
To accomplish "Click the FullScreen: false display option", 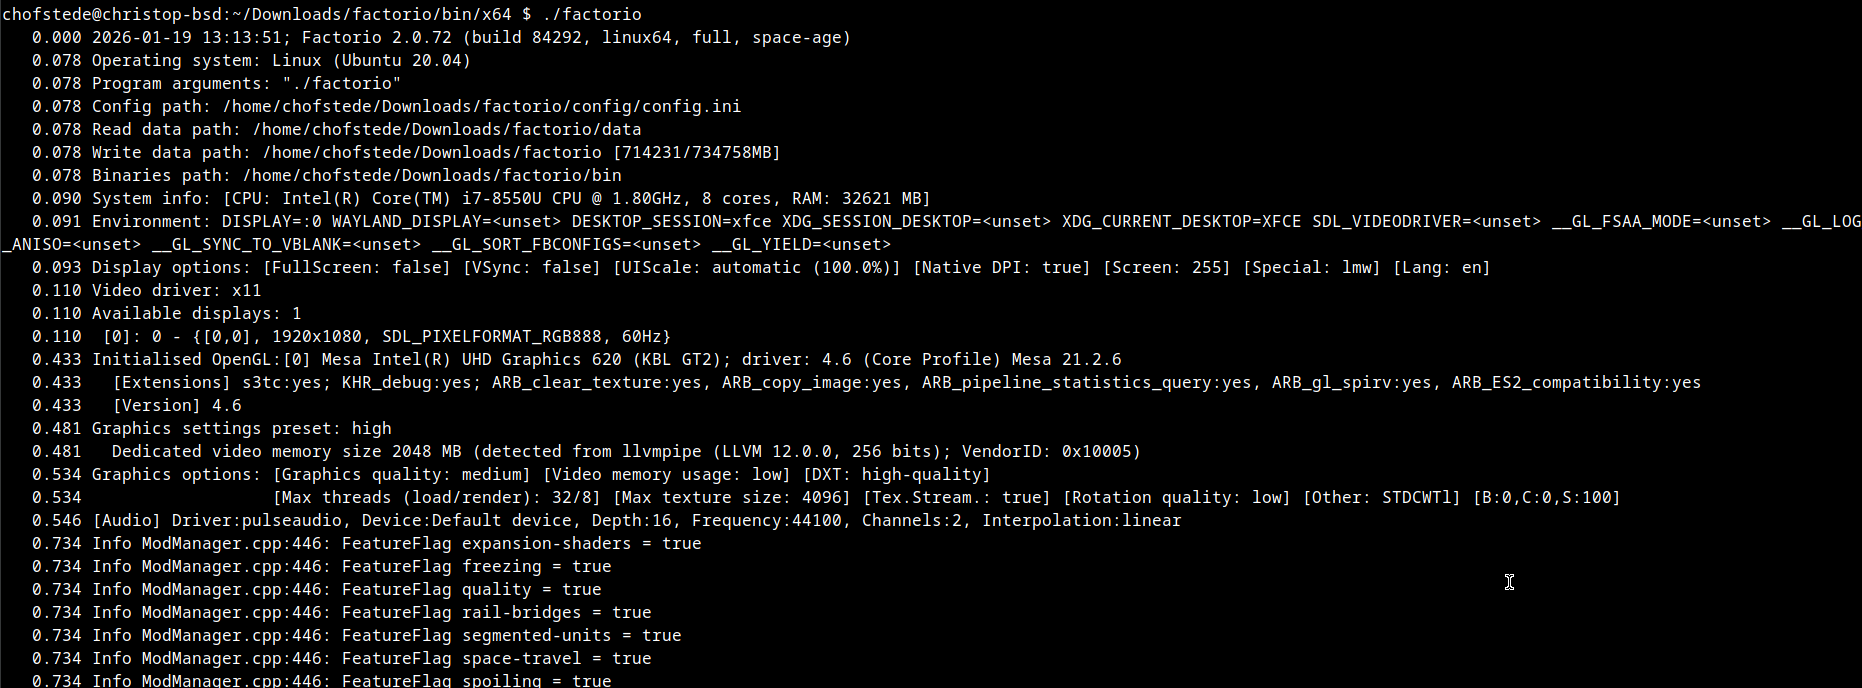I will (356, 267).
